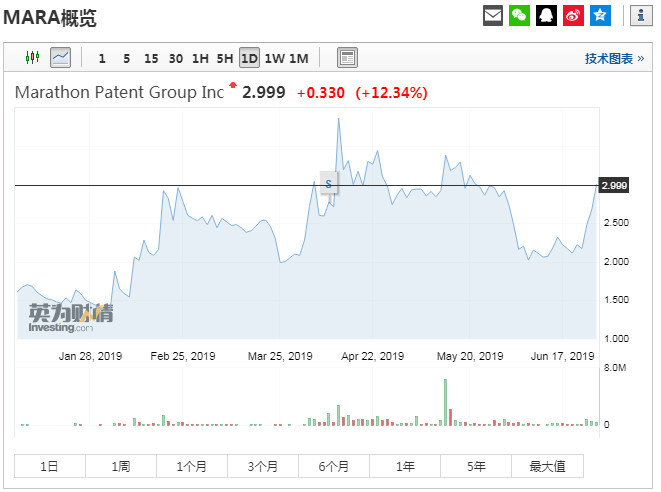Click the Apr 22, 2019 date label

(x=373, y=356)
